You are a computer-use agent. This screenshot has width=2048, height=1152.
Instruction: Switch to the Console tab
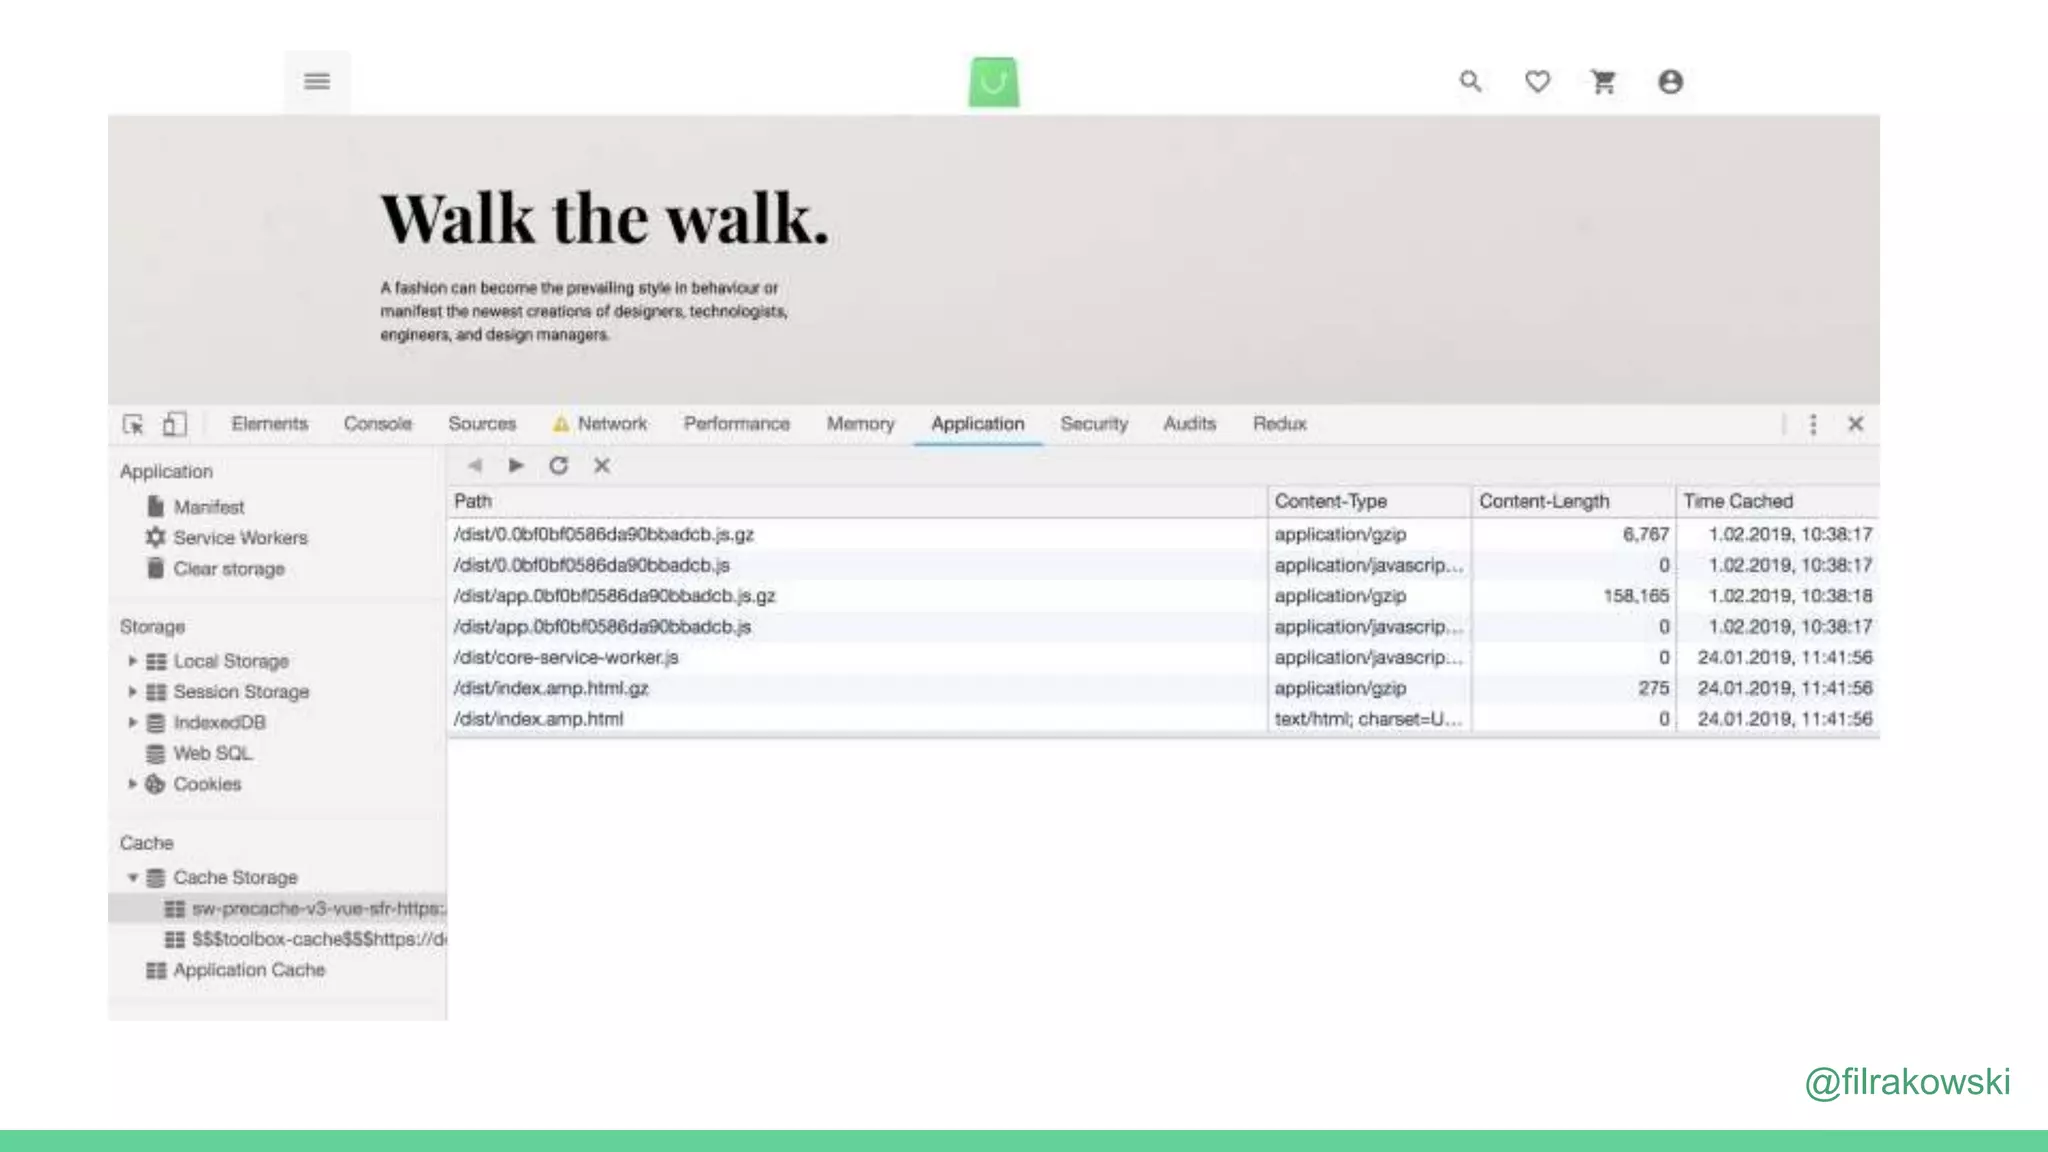point(377,424)
